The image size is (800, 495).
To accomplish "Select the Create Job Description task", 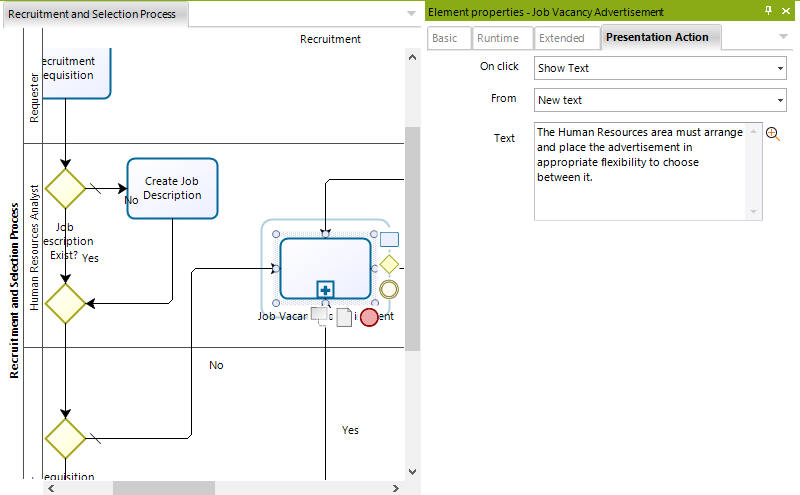I will (x=172, y=188).
